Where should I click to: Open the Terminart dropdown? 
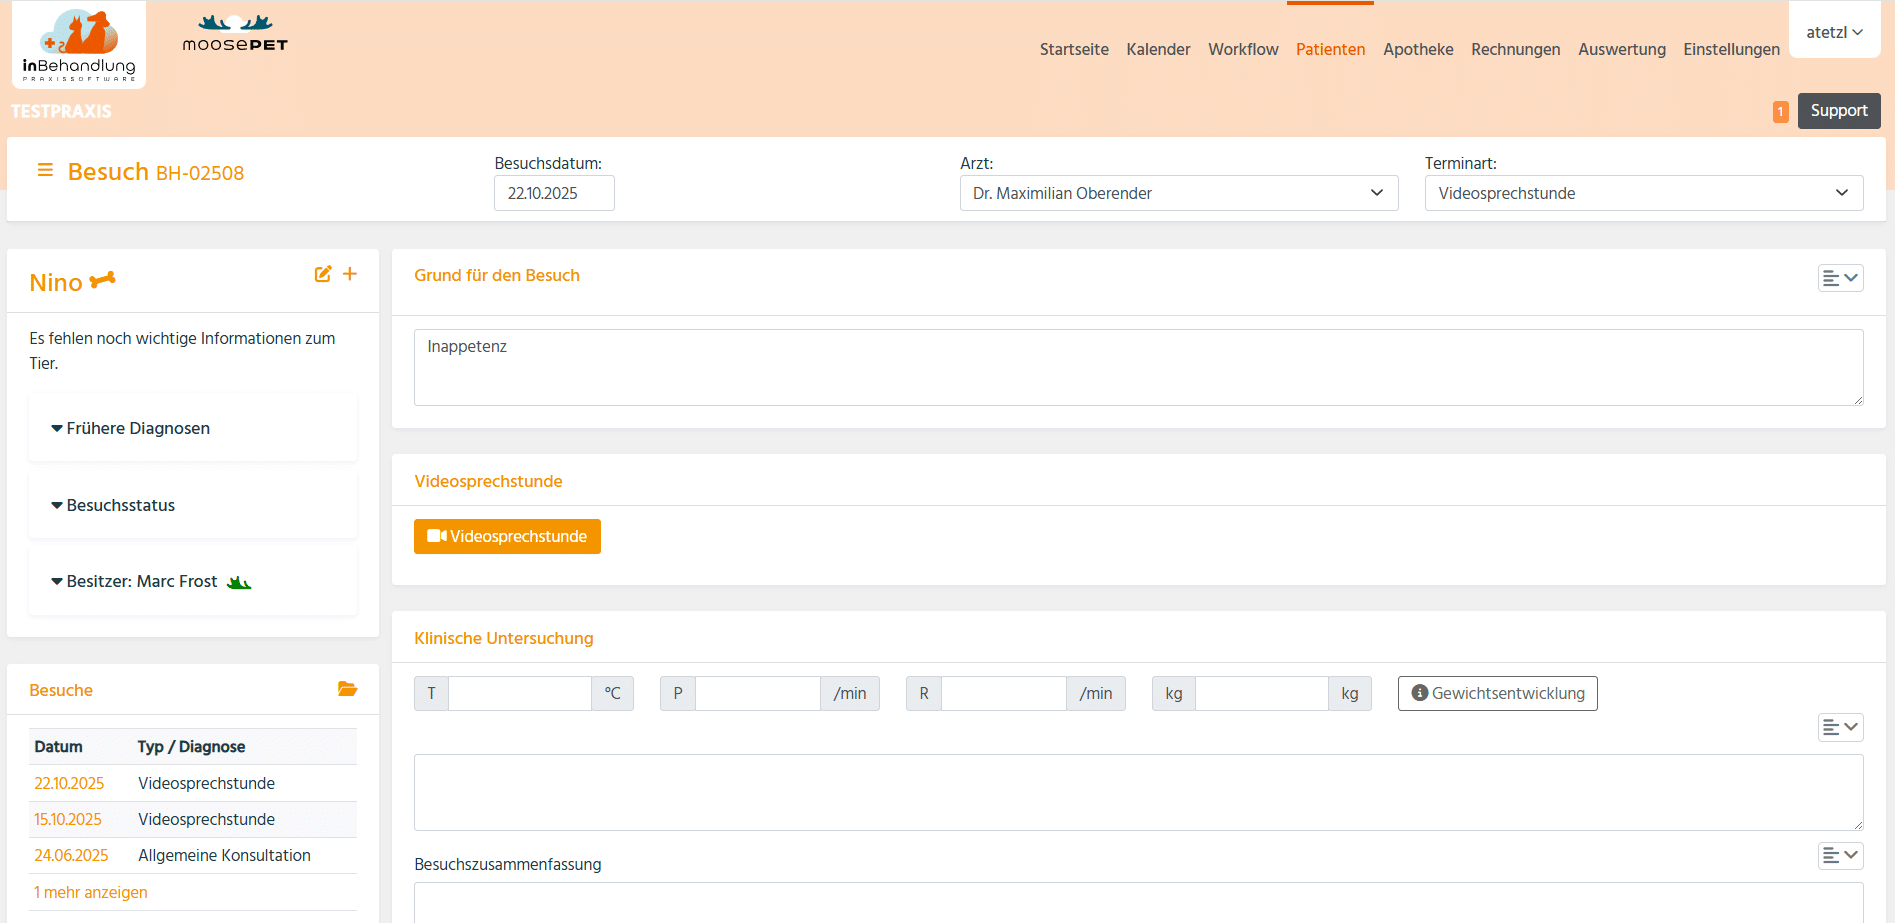point(1643,192)
